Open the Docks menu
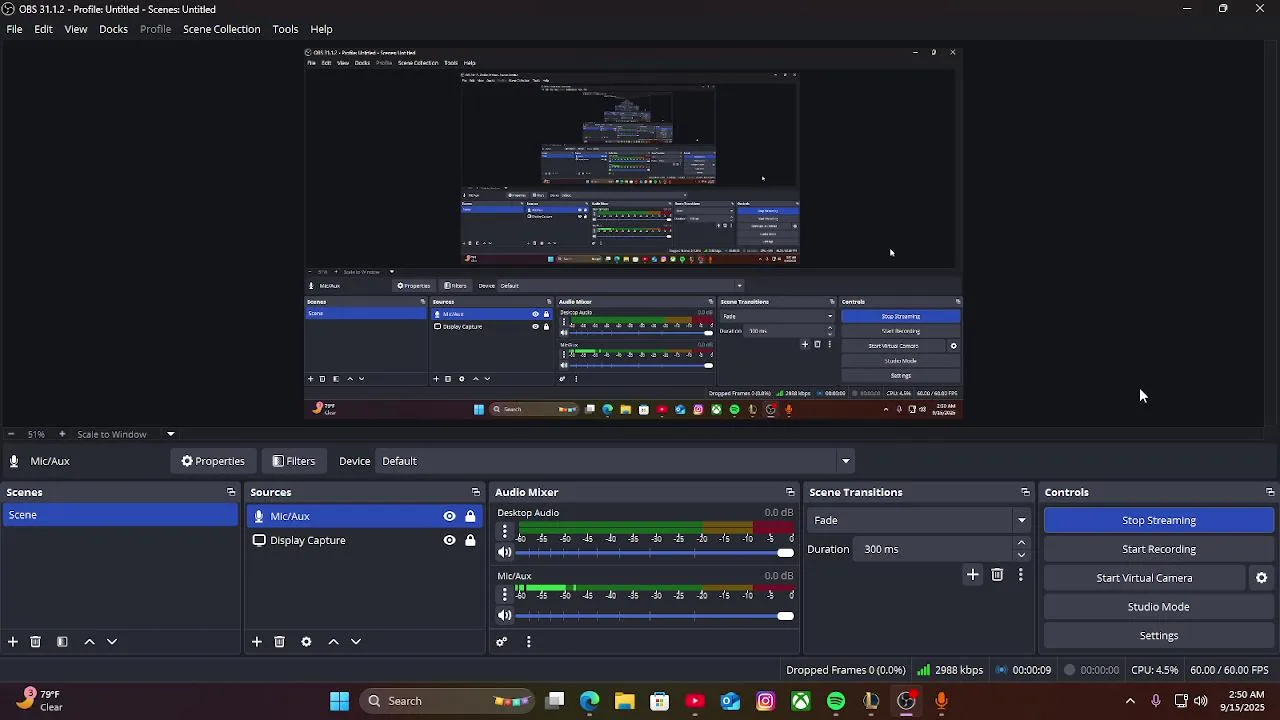 point(113,29)
